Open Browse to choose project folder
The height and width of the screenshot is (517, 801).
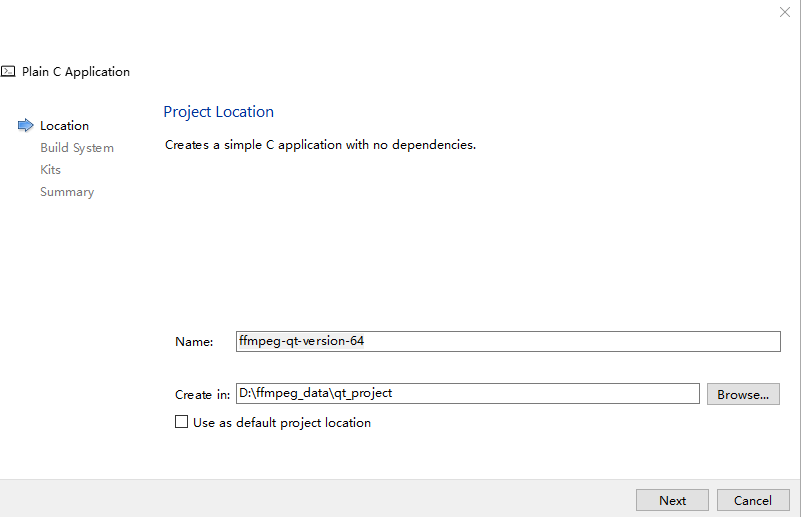point(743,394)
